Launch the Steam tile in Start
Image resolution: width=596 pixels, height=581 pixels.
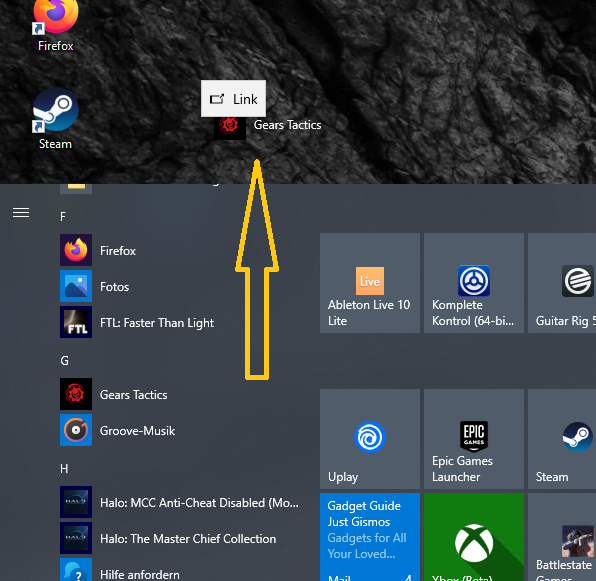coord(562,439)
